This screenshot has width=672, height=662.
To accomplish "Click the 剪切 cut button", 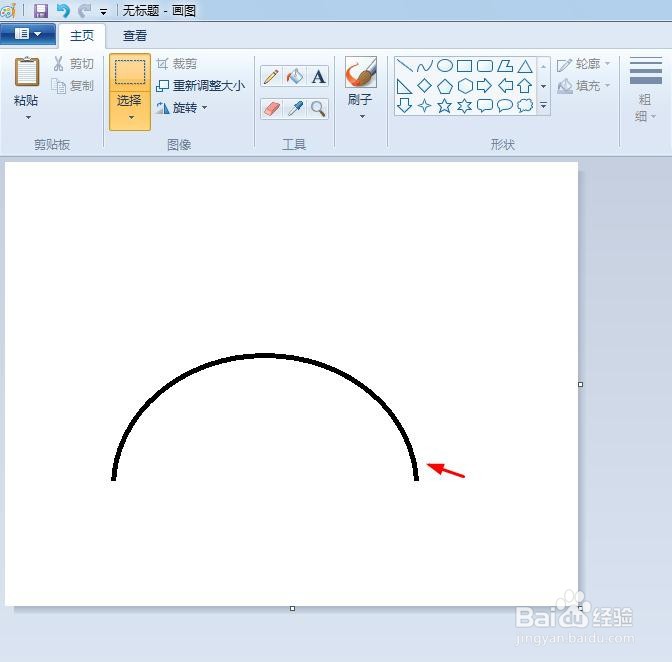I will point(73,64).
